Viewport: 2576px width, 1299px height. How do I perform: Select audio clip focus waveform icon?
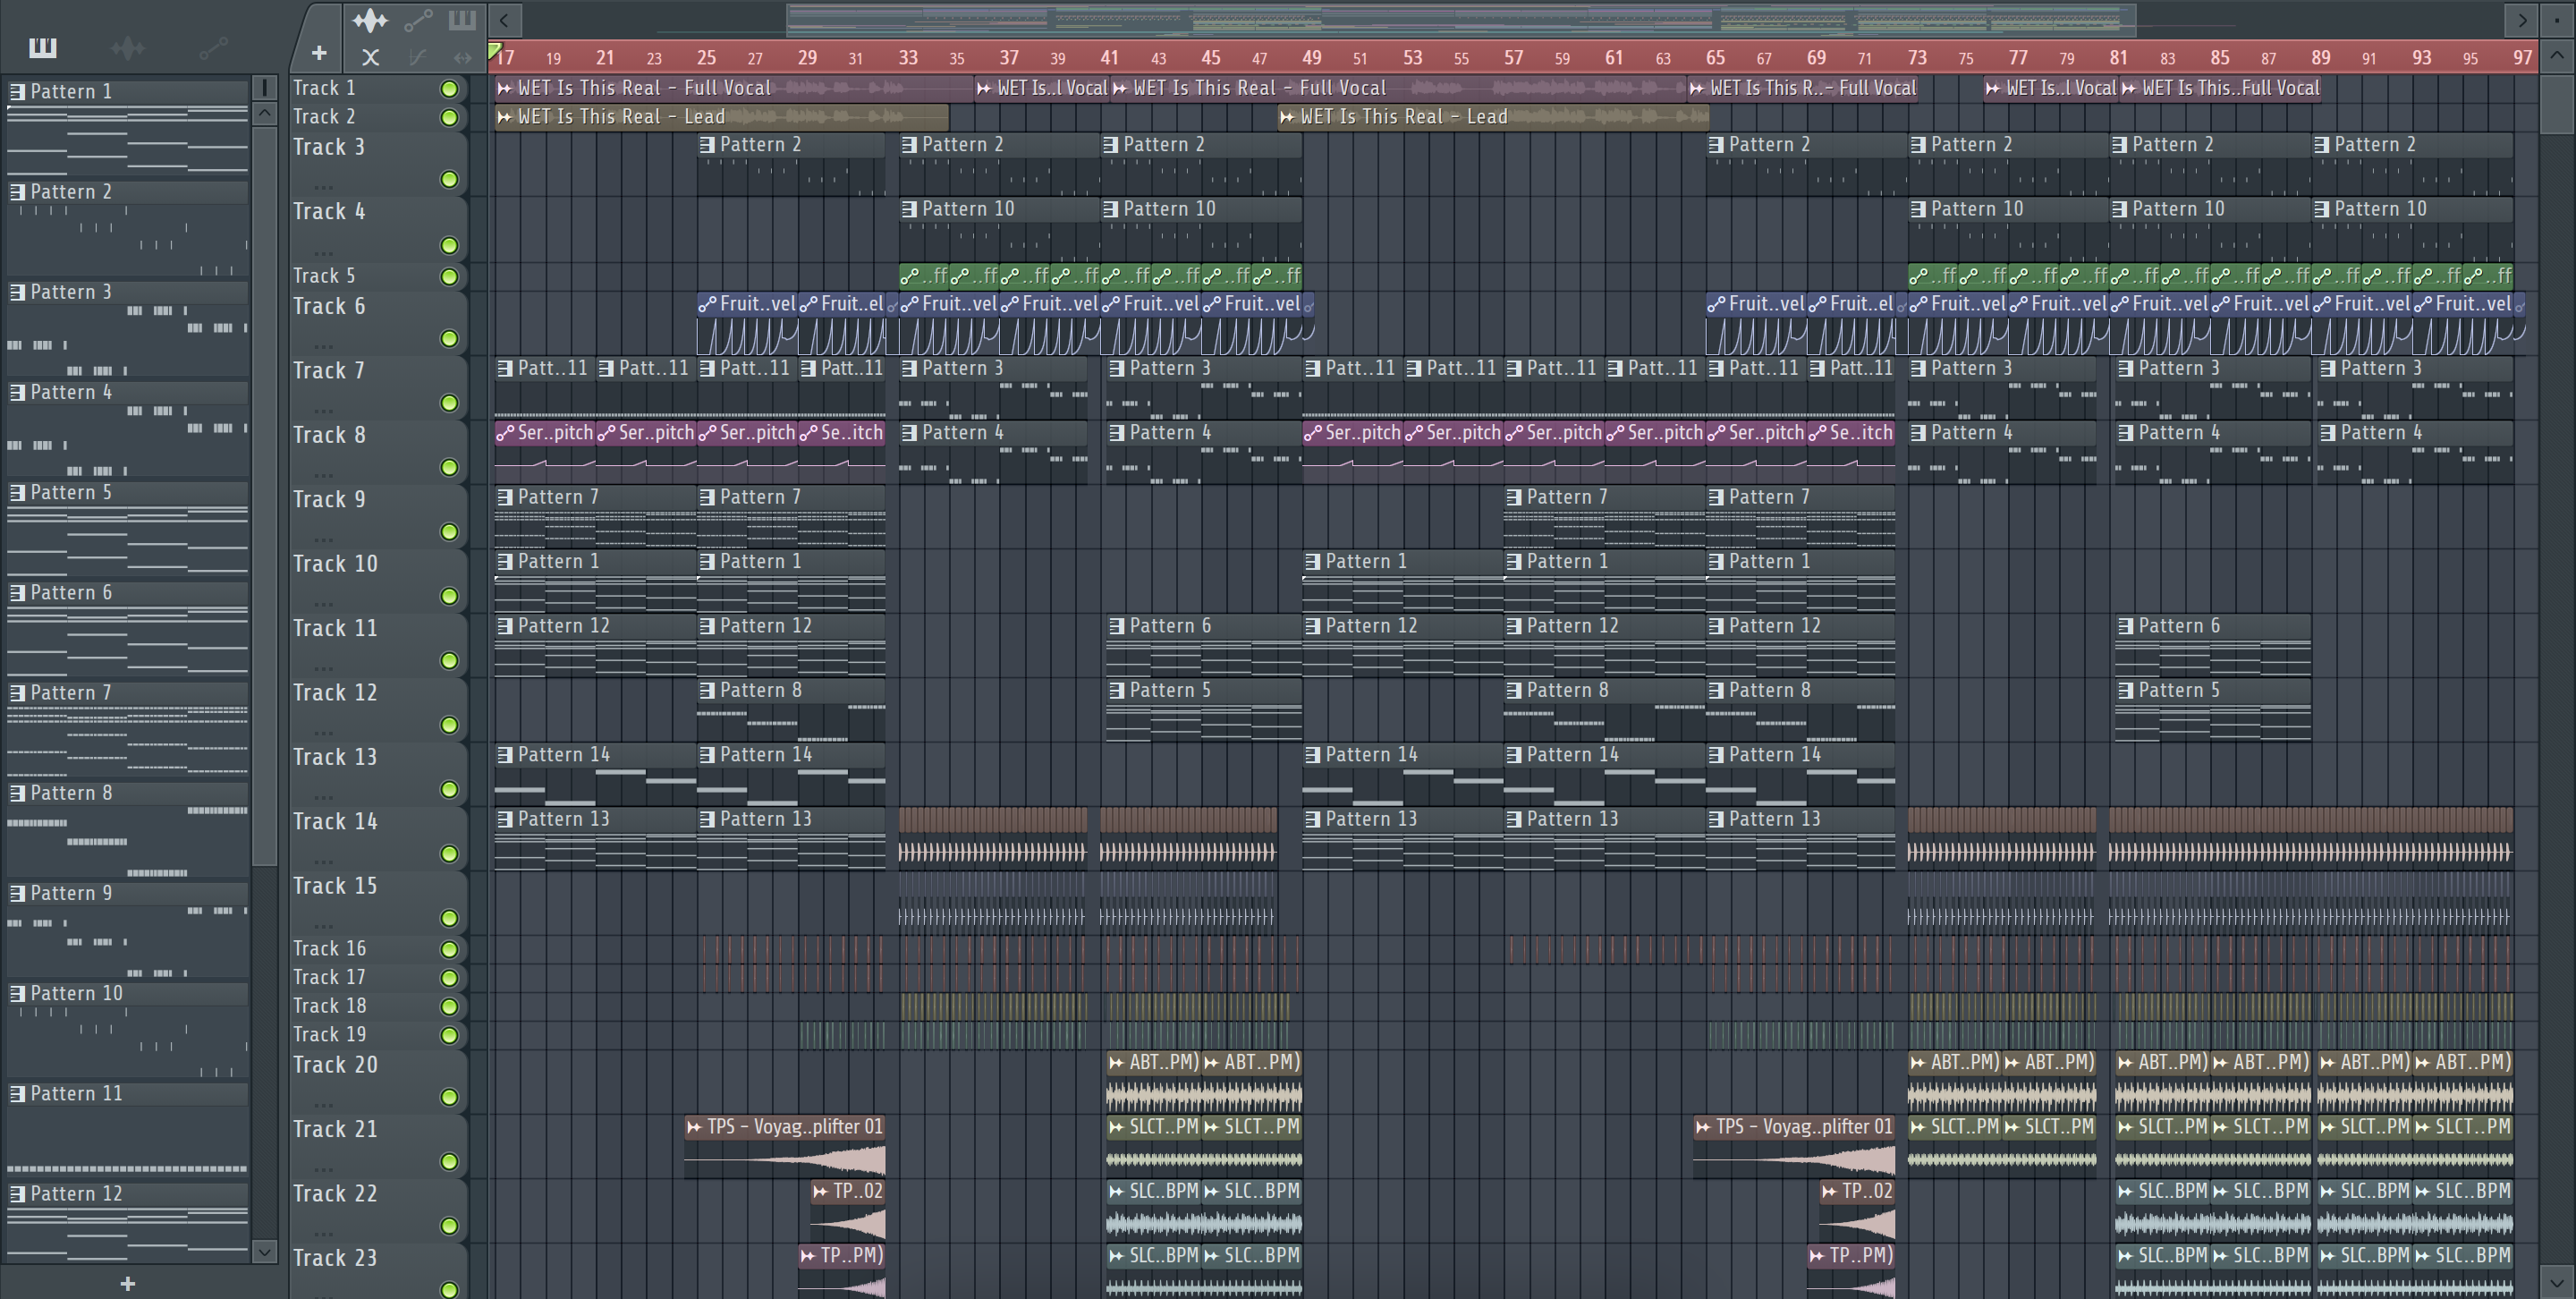[370, 20]
